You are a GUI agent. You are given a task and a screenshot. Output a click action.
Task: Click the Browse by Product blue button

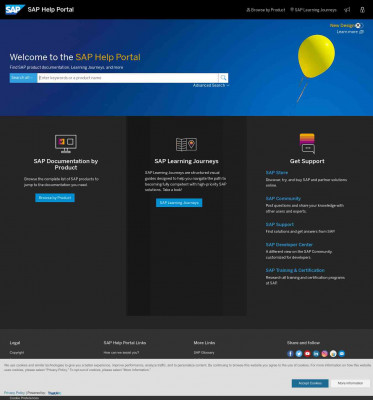point(55,198)
